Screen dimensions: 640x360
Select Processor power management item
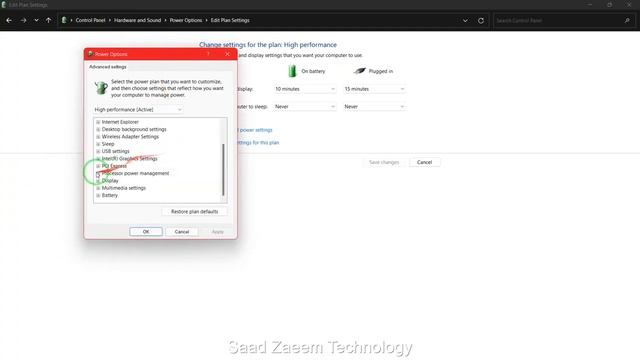135,173
